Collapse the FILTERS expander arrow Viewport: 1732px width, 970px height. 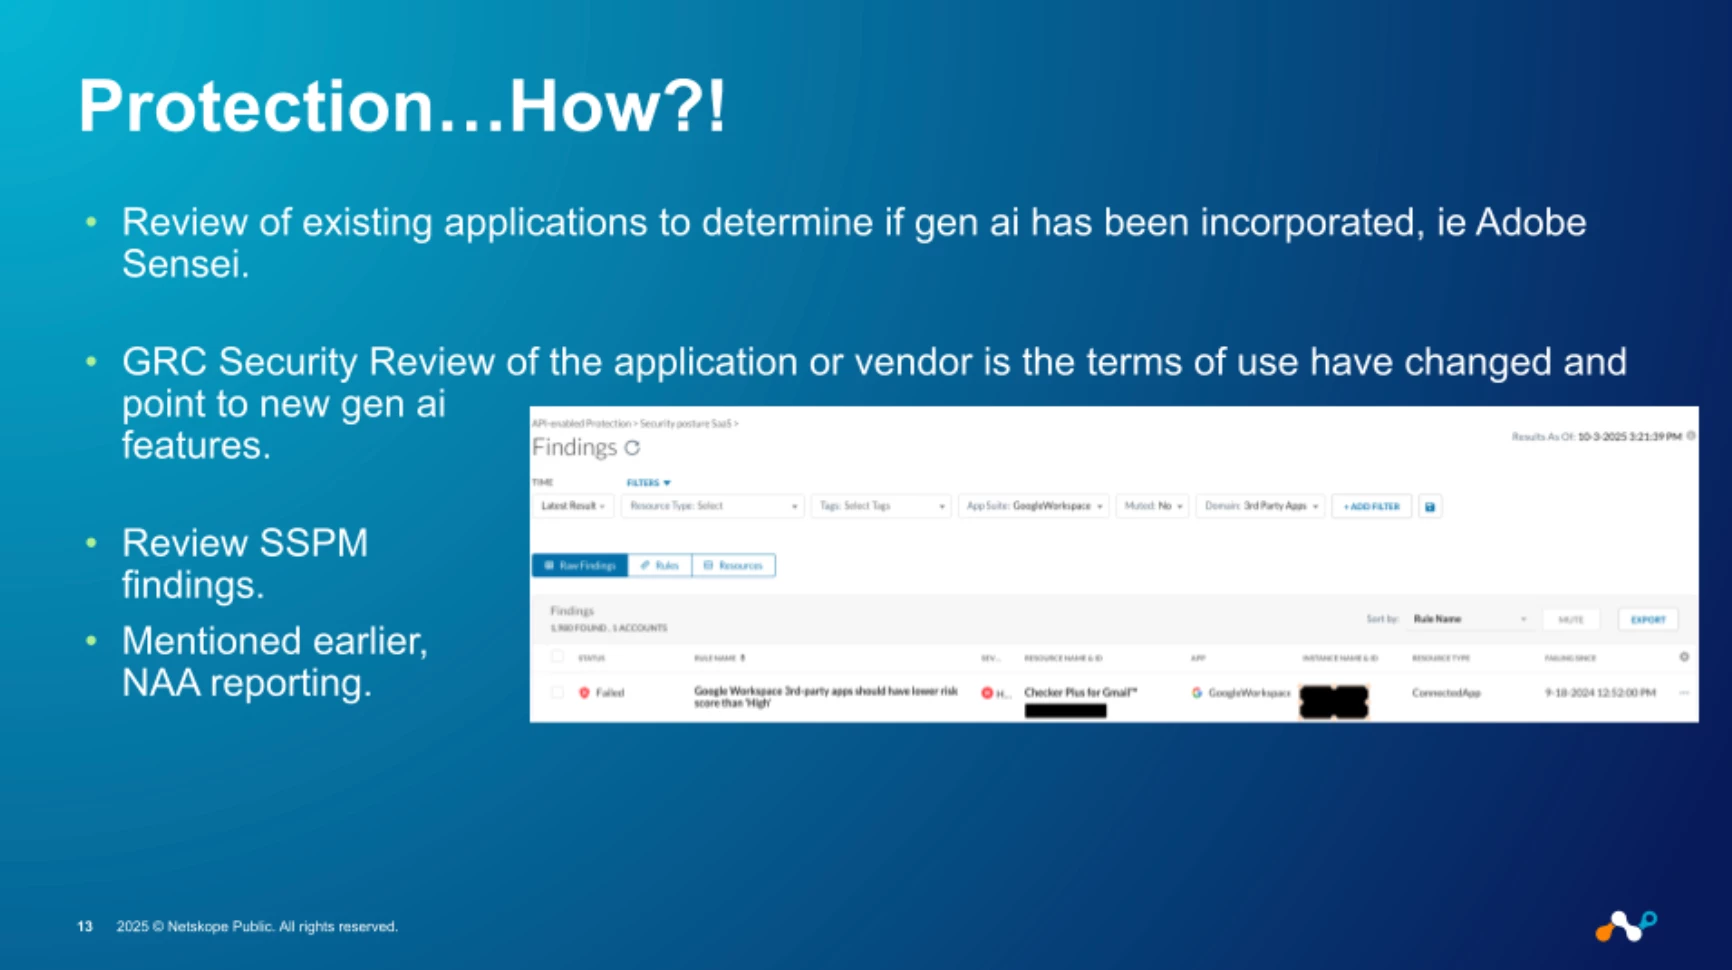[667, 483]
